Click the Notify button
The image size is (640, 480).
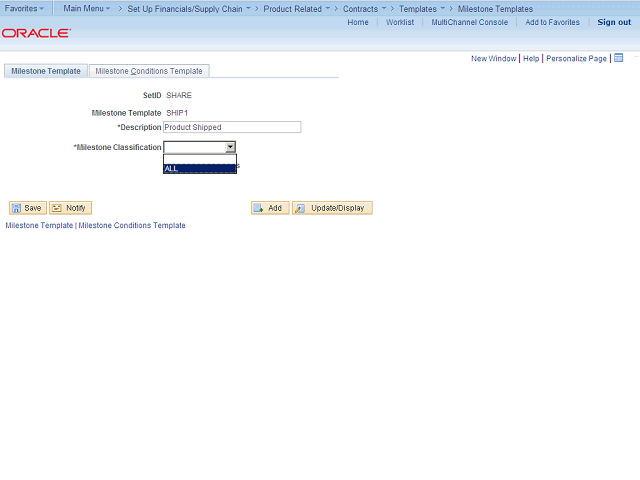(x=70, y=208)
